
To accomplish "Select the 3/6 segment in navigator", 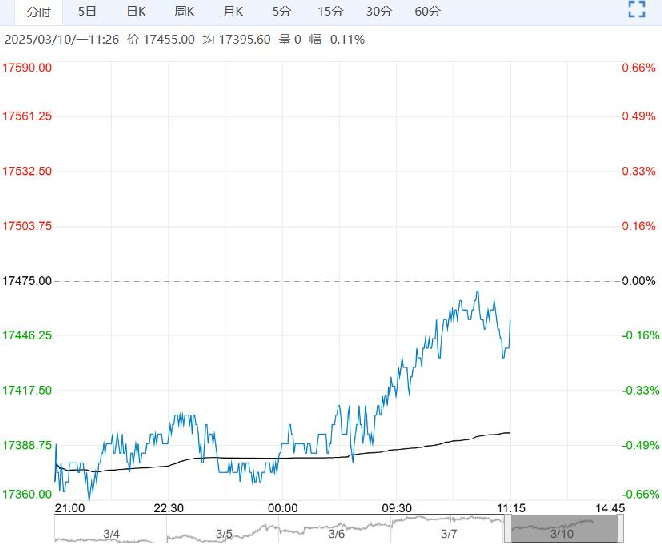I will coord(335,530).
